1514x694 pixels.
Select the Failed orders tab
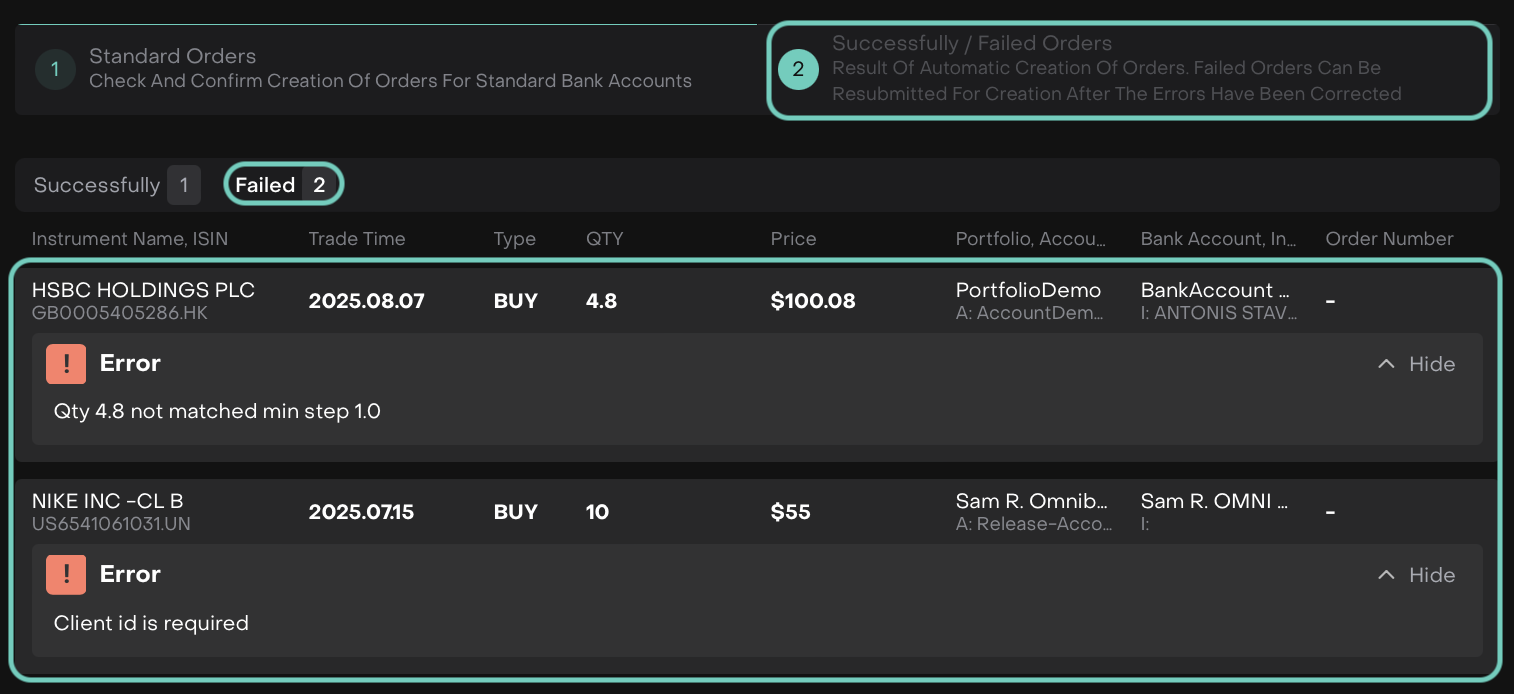pos(265,185)
